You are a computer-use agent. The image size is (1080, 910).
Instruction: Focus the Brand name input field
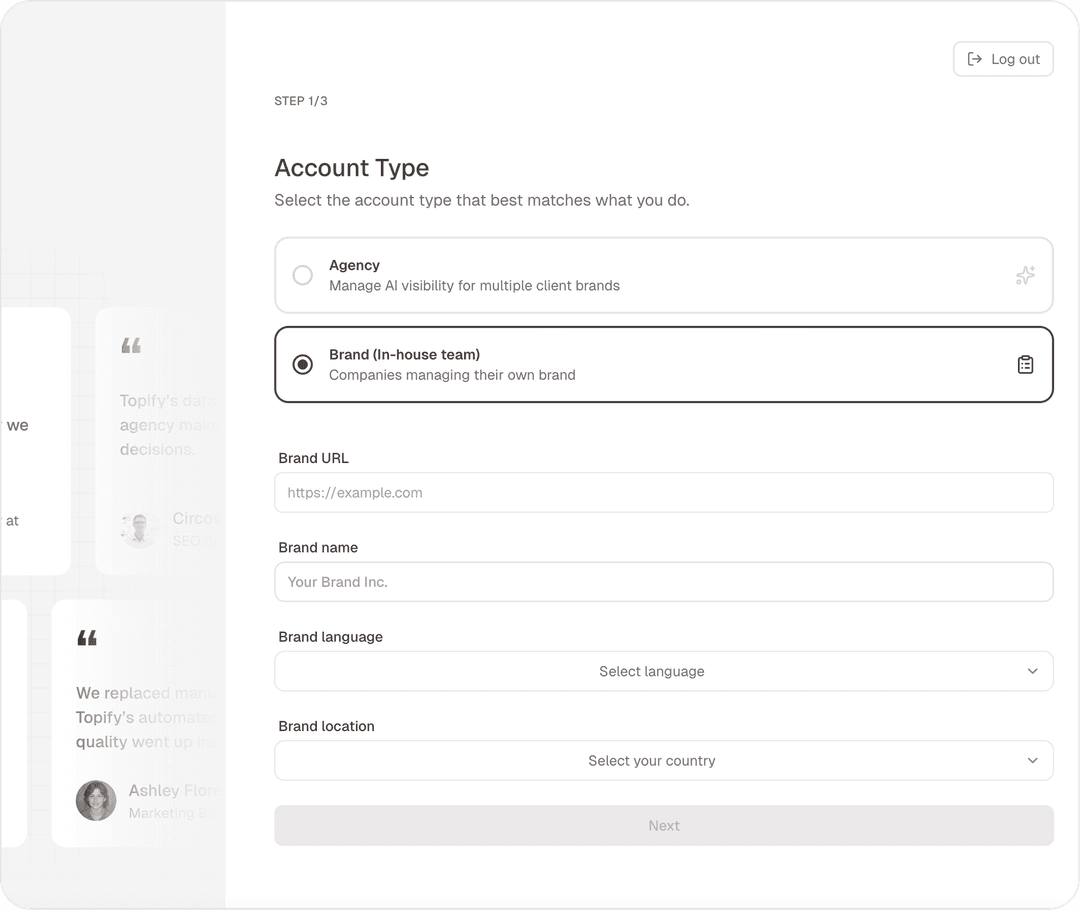(663, 582)
